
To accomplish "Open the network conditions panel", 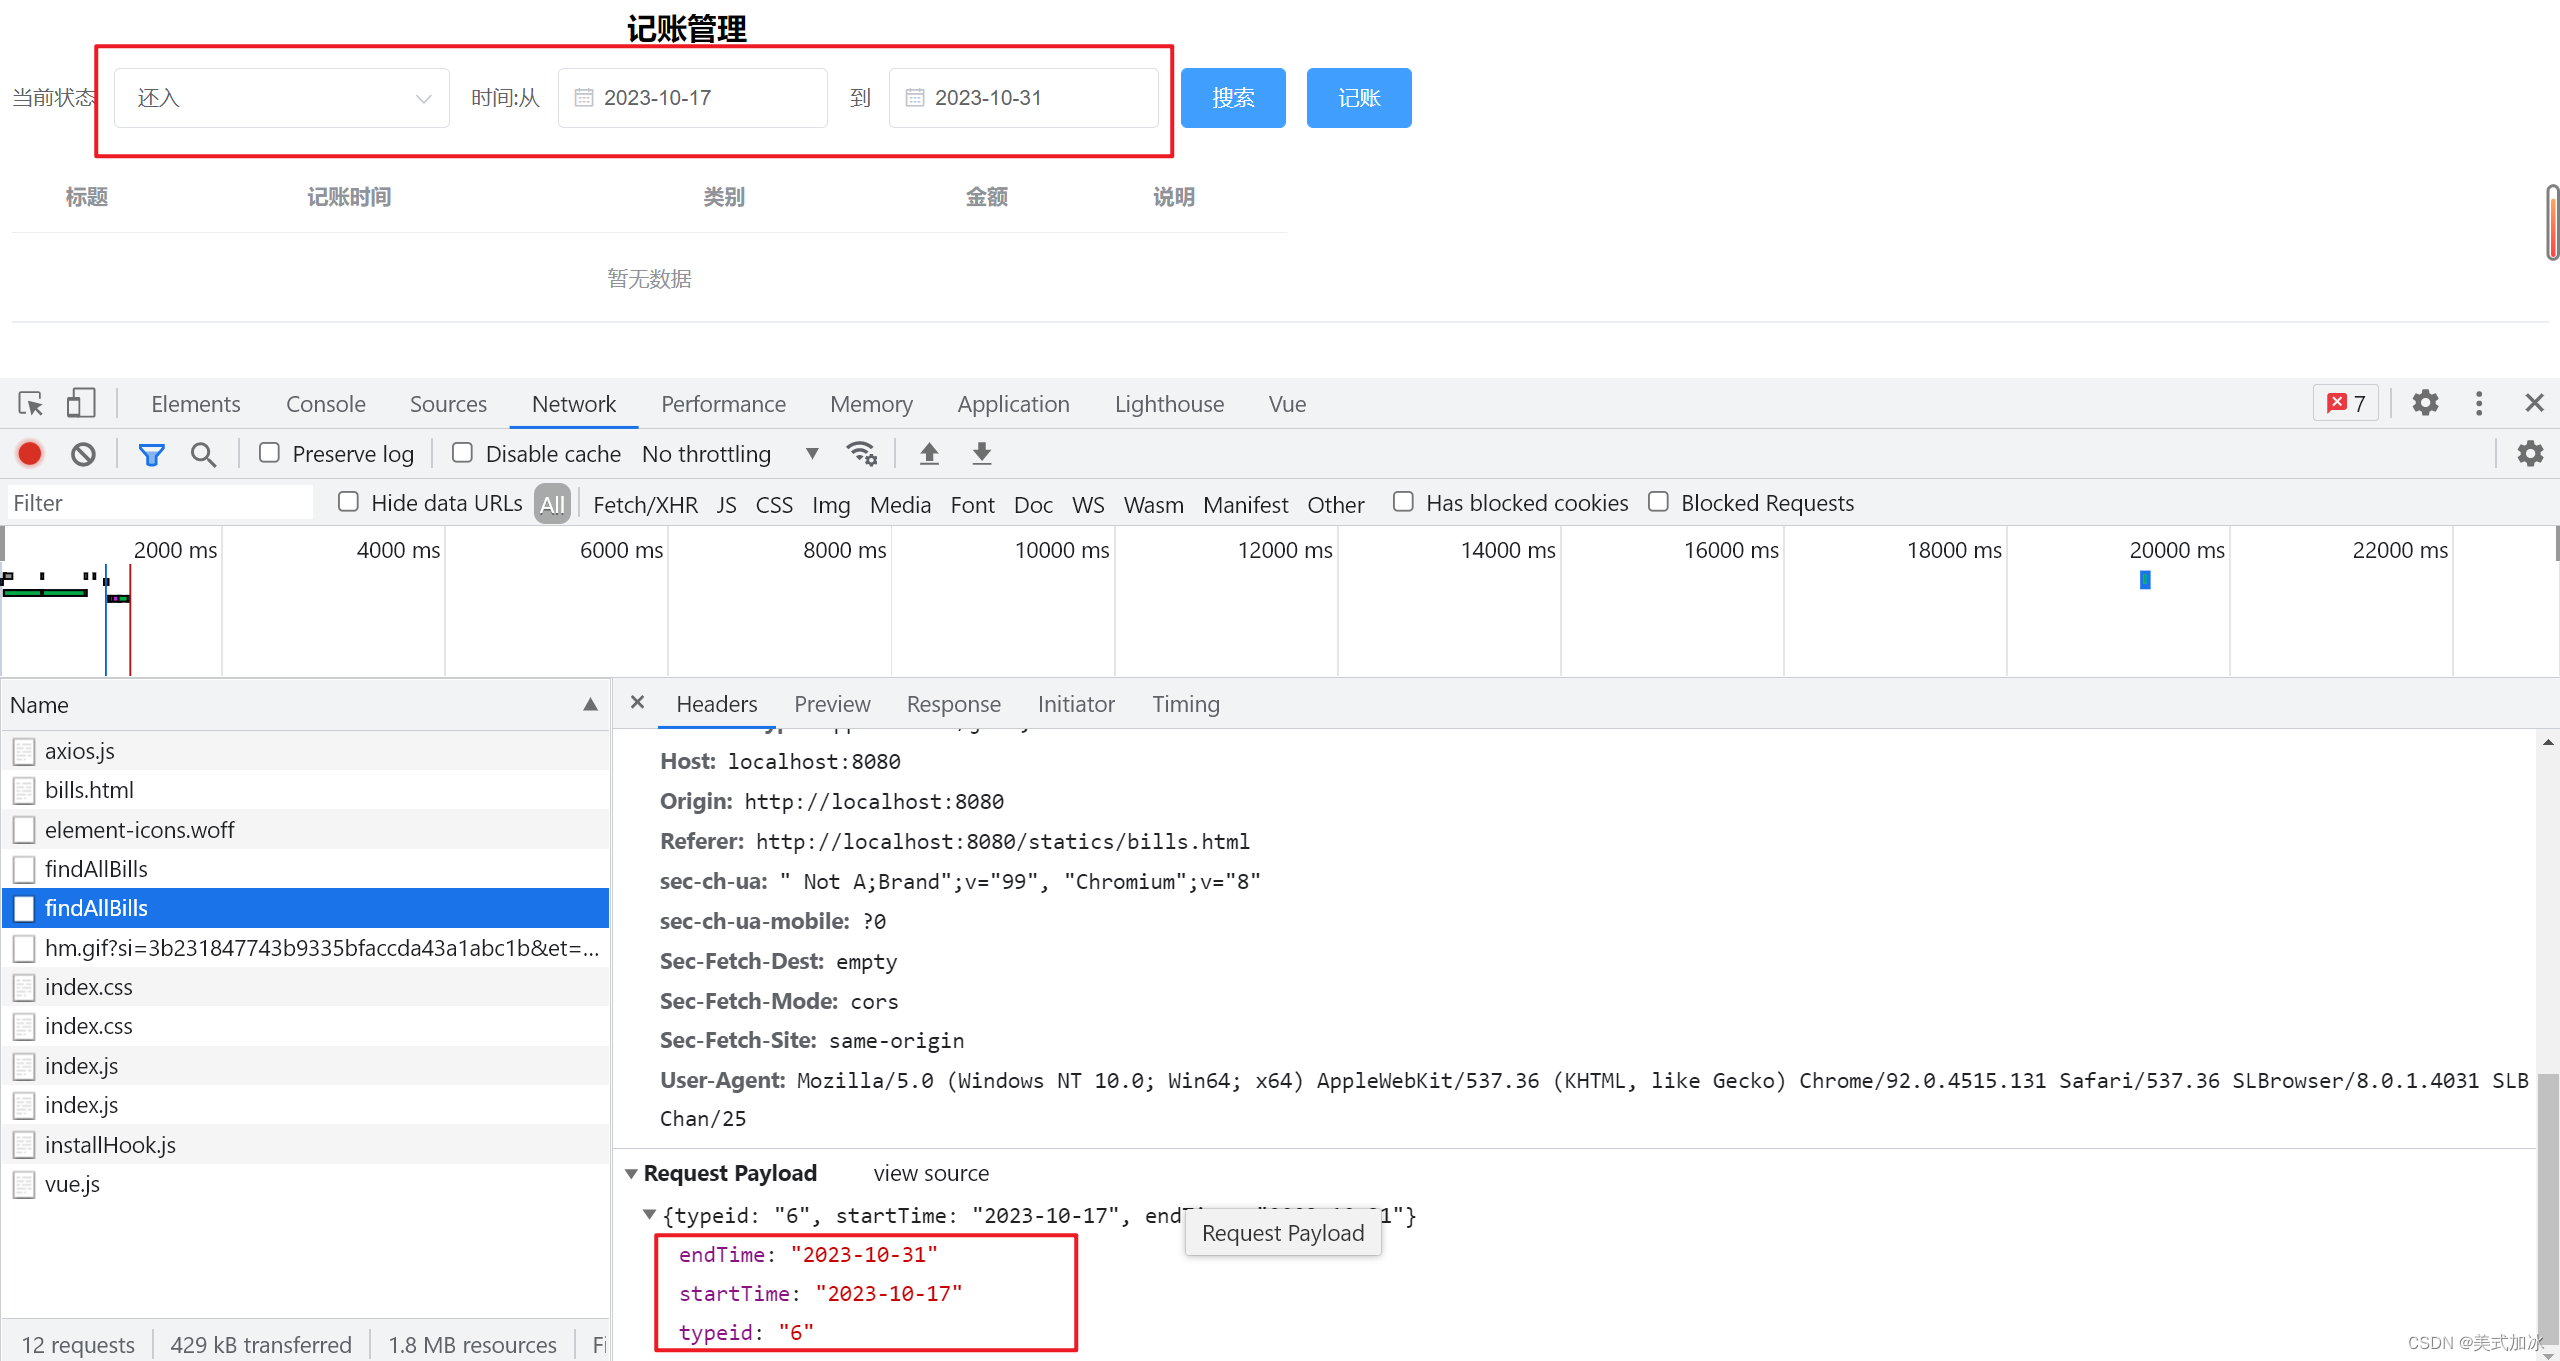I will (861, 453).
